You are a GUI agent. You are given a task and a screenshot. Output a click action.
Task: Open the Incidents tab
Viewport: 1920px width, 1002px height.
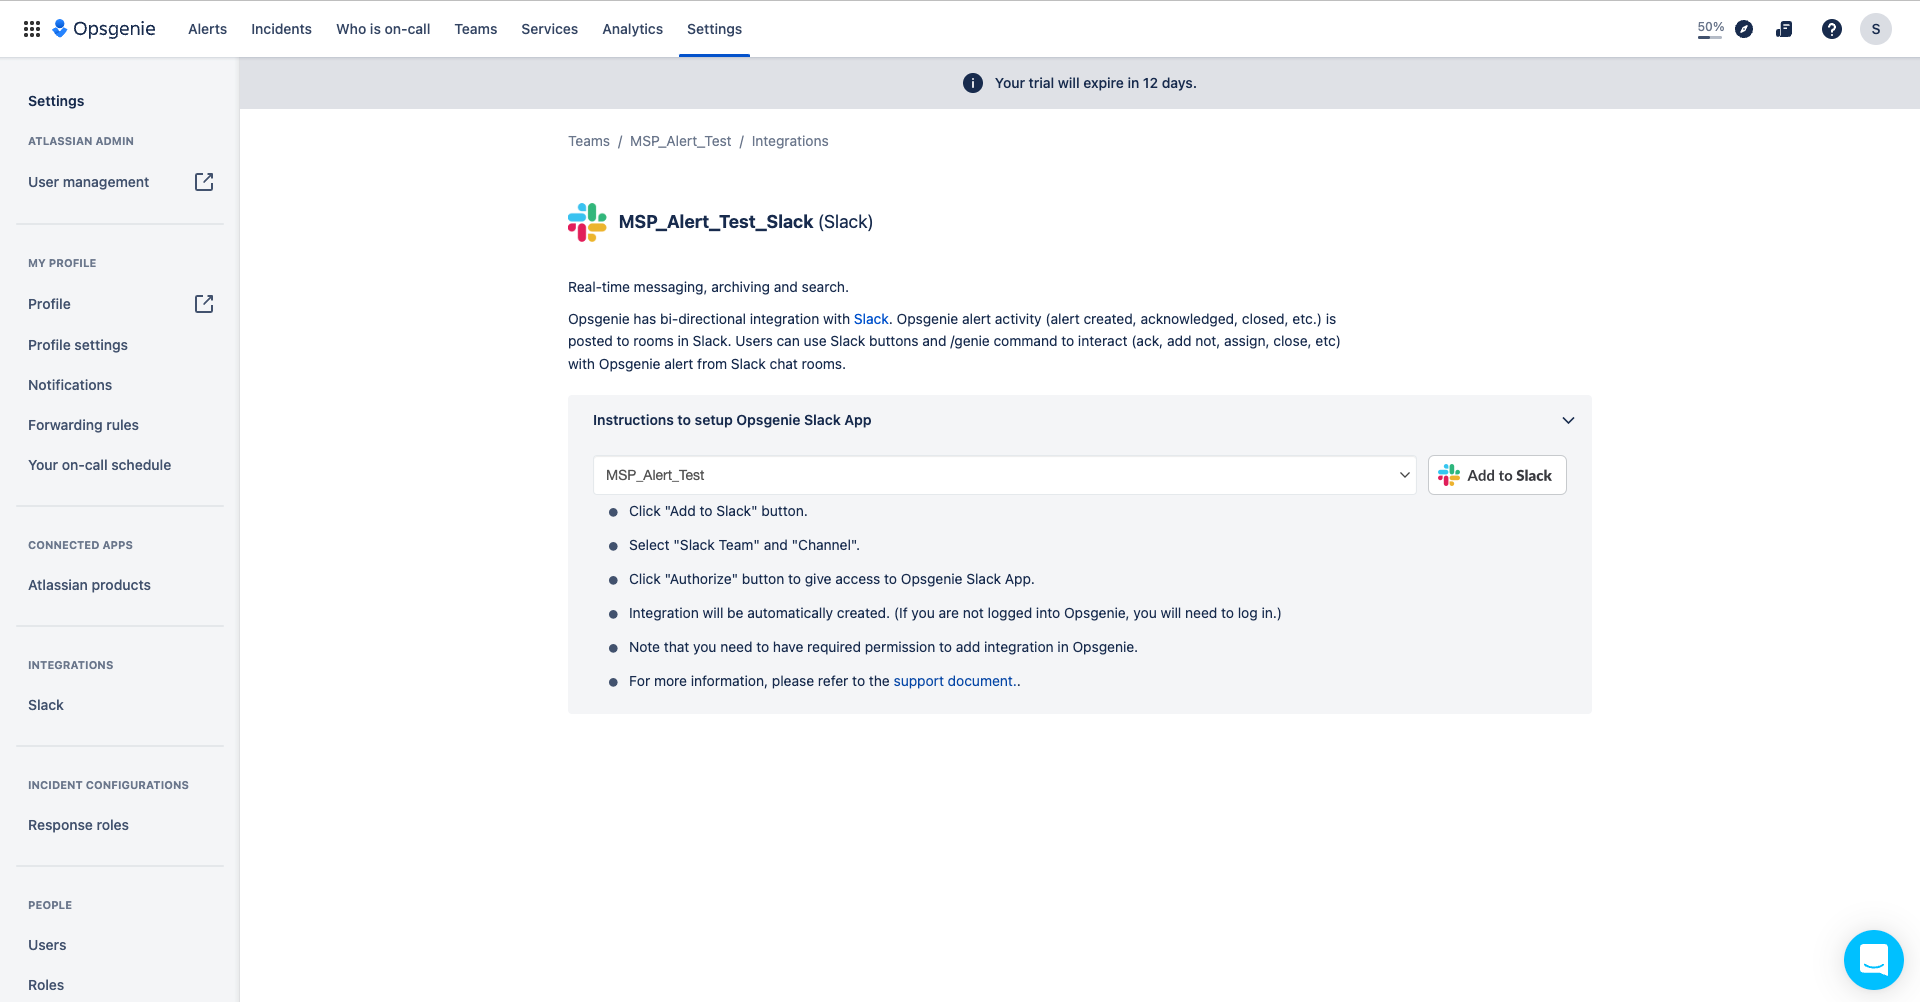pos(281,29)
